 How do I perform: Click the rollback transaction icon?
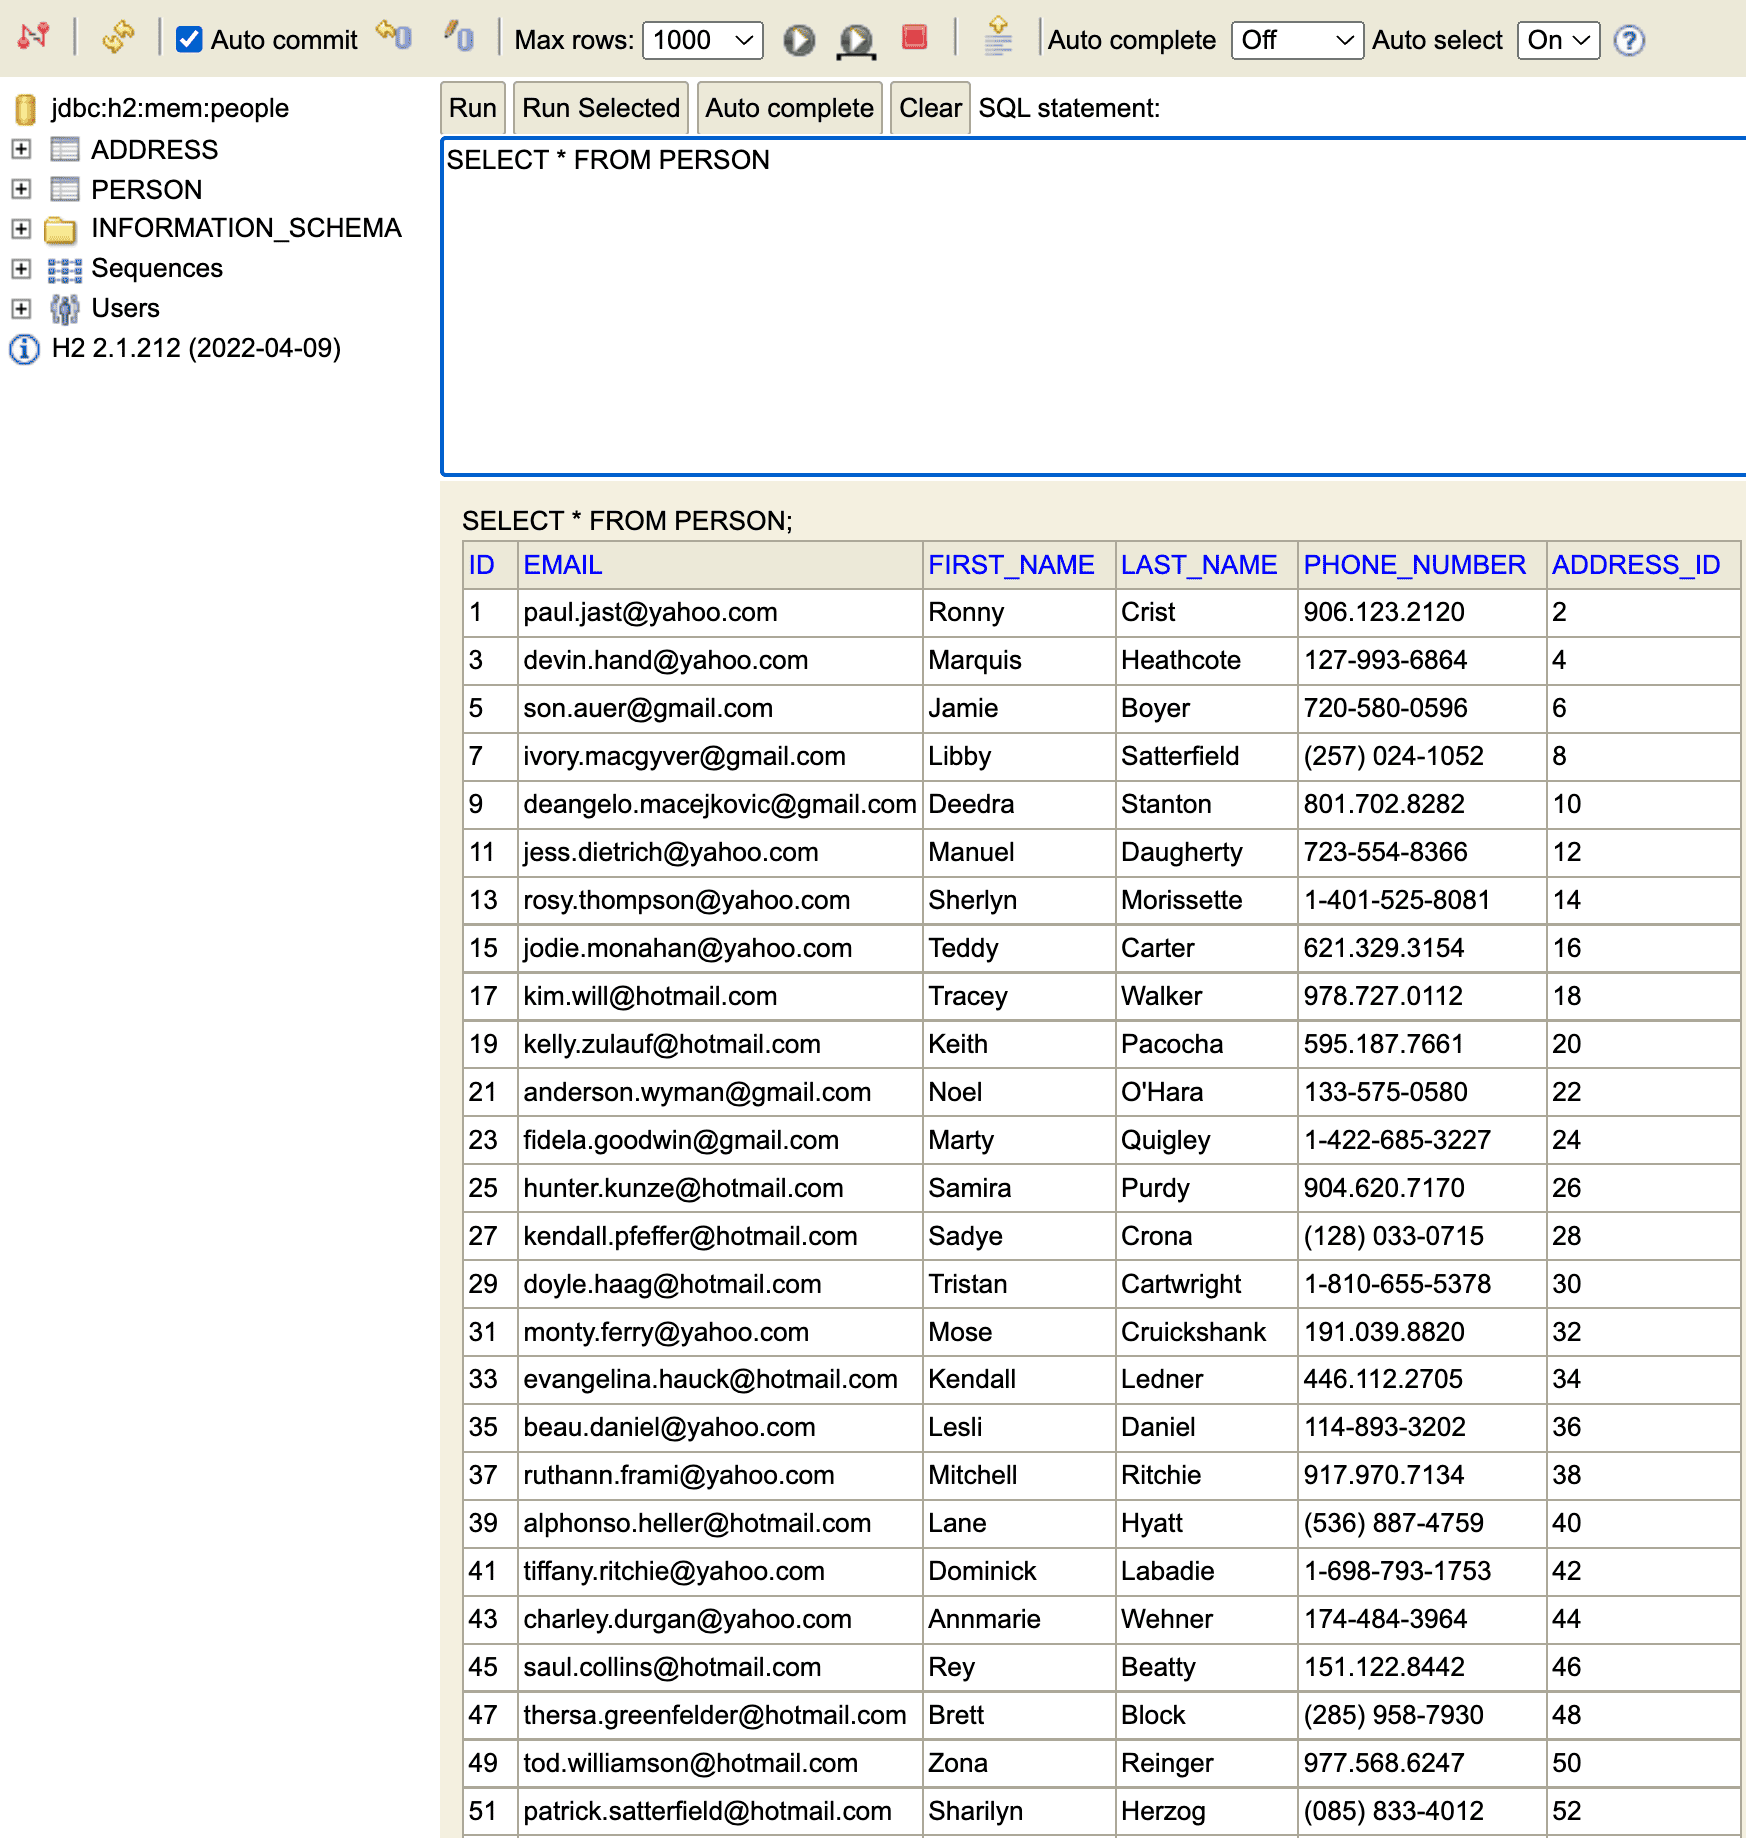pyautogui.click(x=459, y=36)
